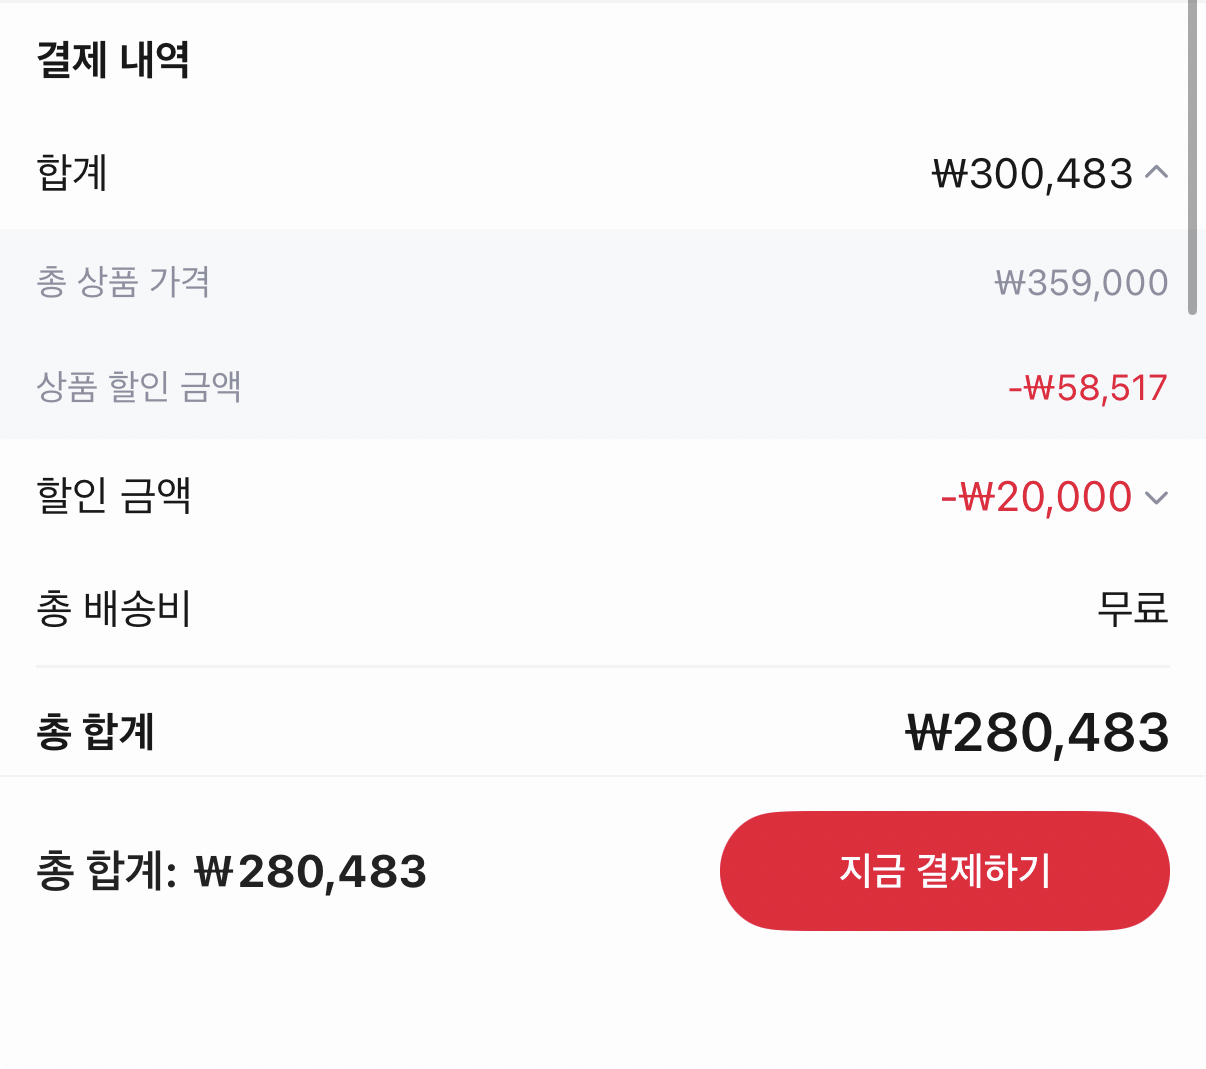This screenshot has width=1206, height=1069.
Task: Click 총 합계 label in bottom payment bar
Action: pos(106,871)
